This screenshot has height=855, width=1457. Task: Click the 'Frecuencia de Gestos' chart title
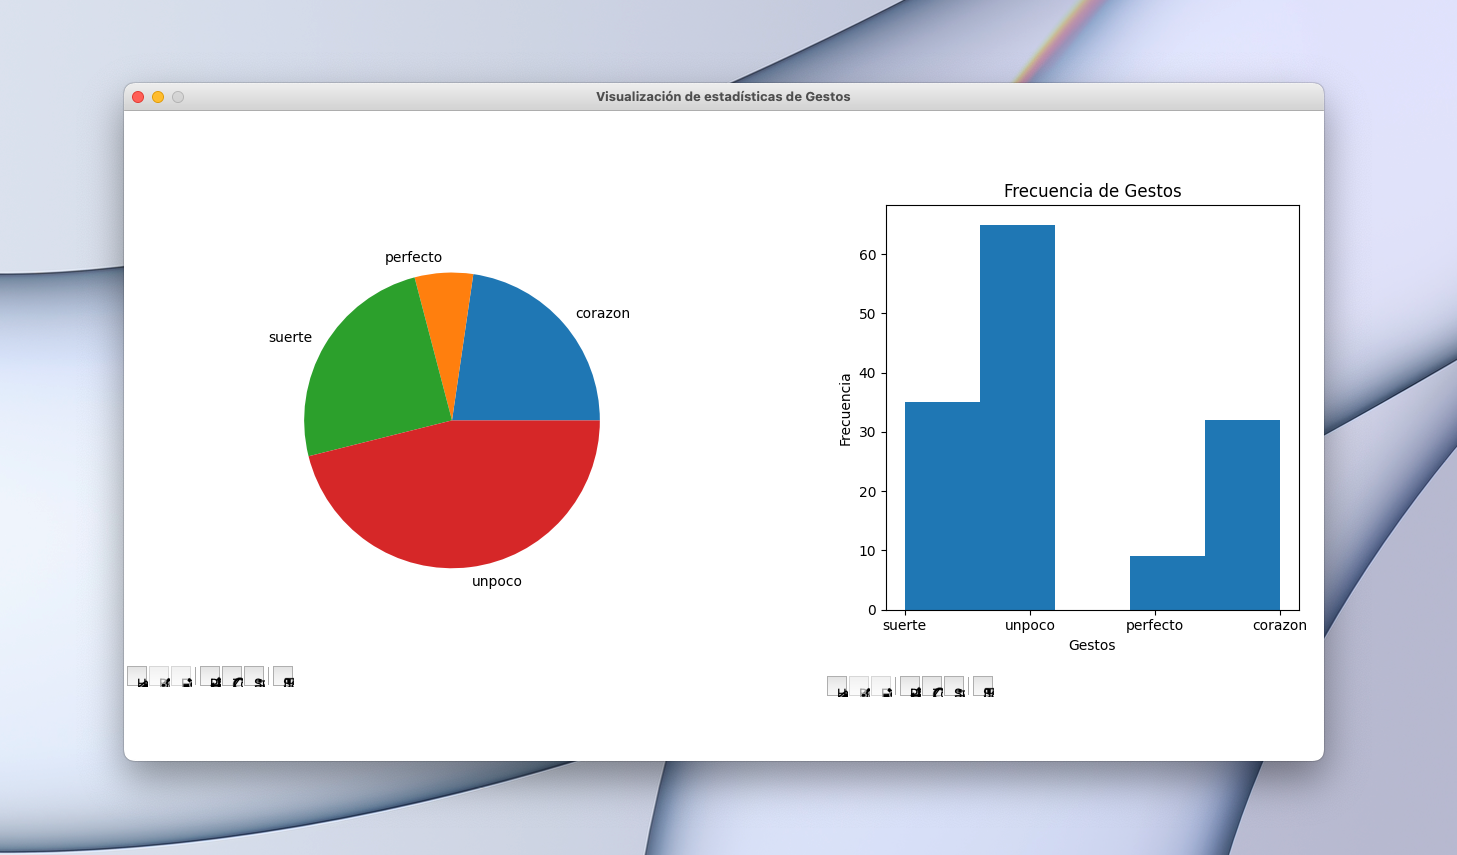click(x=1092, y=191)
